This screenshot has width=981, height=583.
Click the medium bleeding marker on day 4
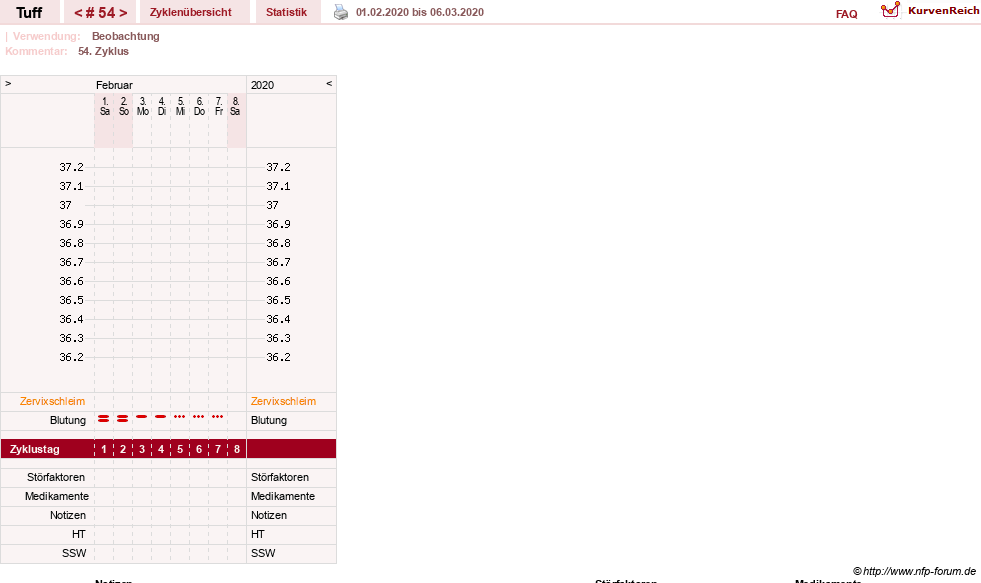pyautogui.click(x=161, y=417)
